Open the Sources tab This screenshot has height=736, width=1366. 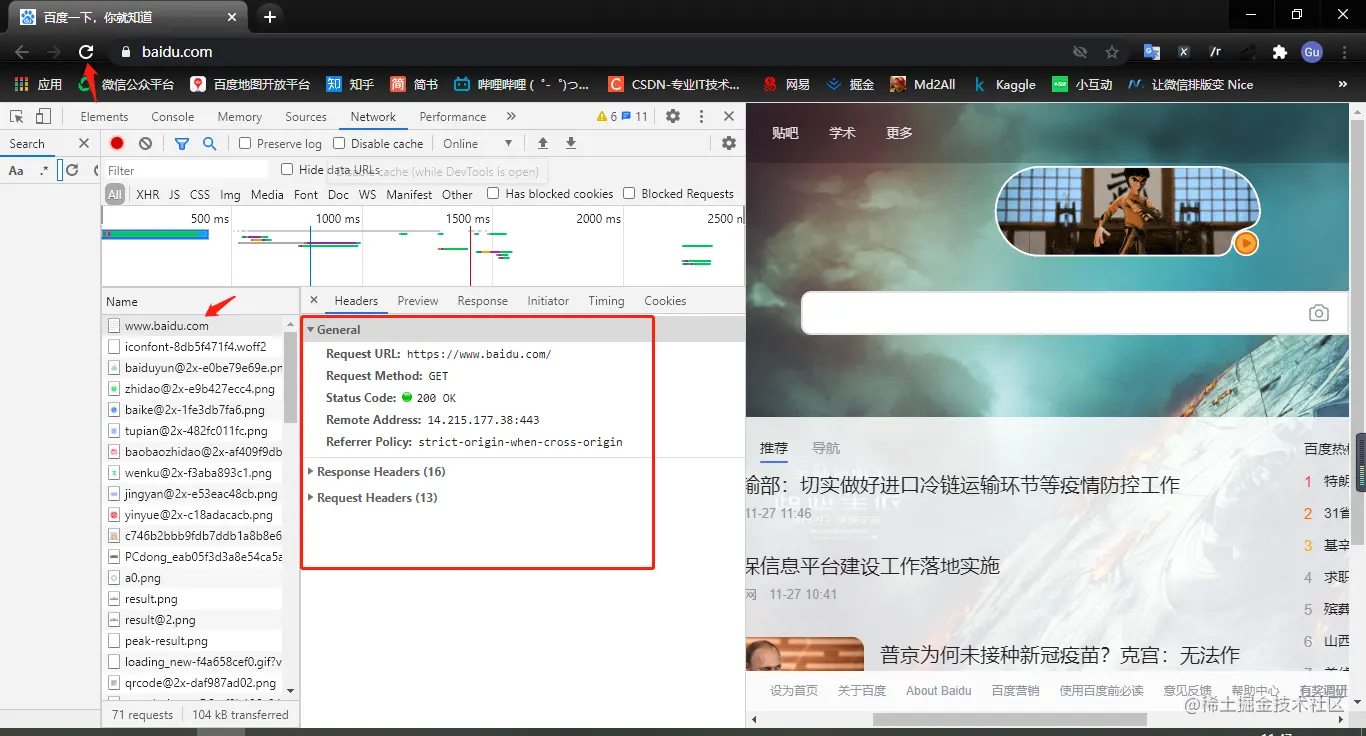pos(306,116)
